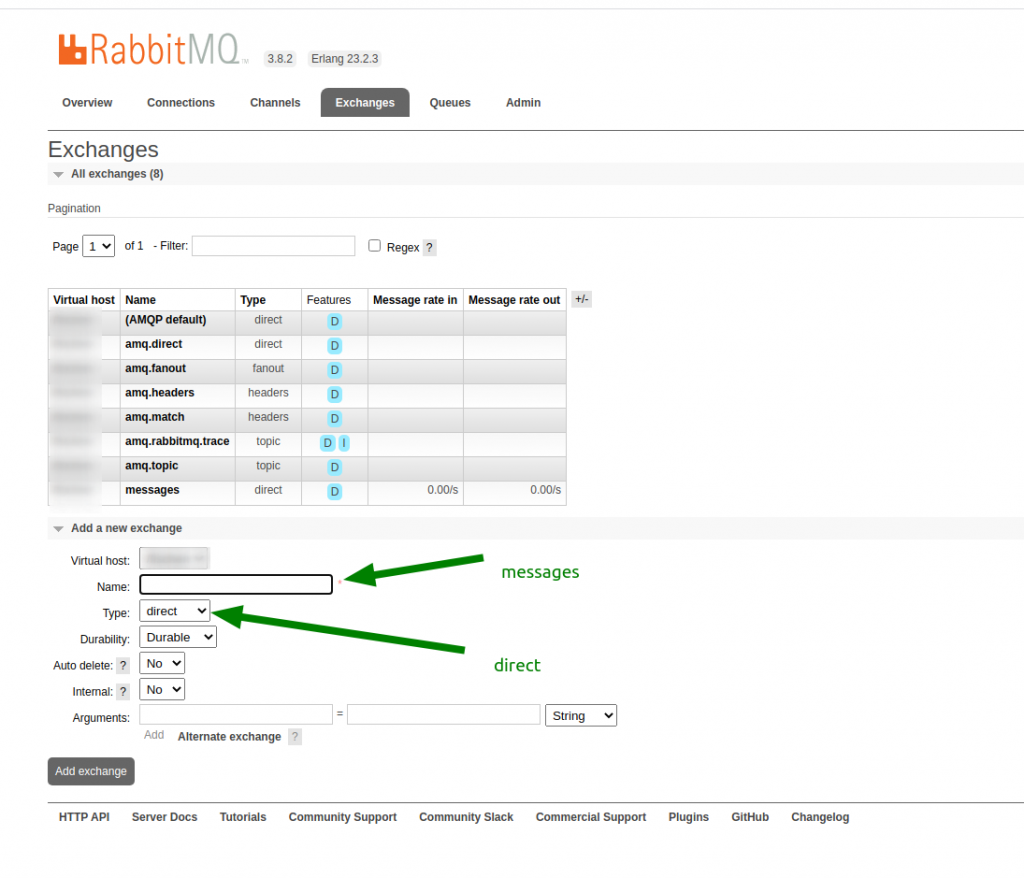Switch to the Overview tab
1024x878 pixels.
click(87, 103)
